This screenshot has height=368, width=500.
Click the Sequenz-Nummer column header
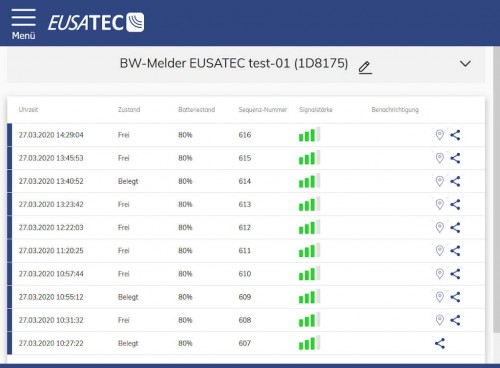[263, 110]
